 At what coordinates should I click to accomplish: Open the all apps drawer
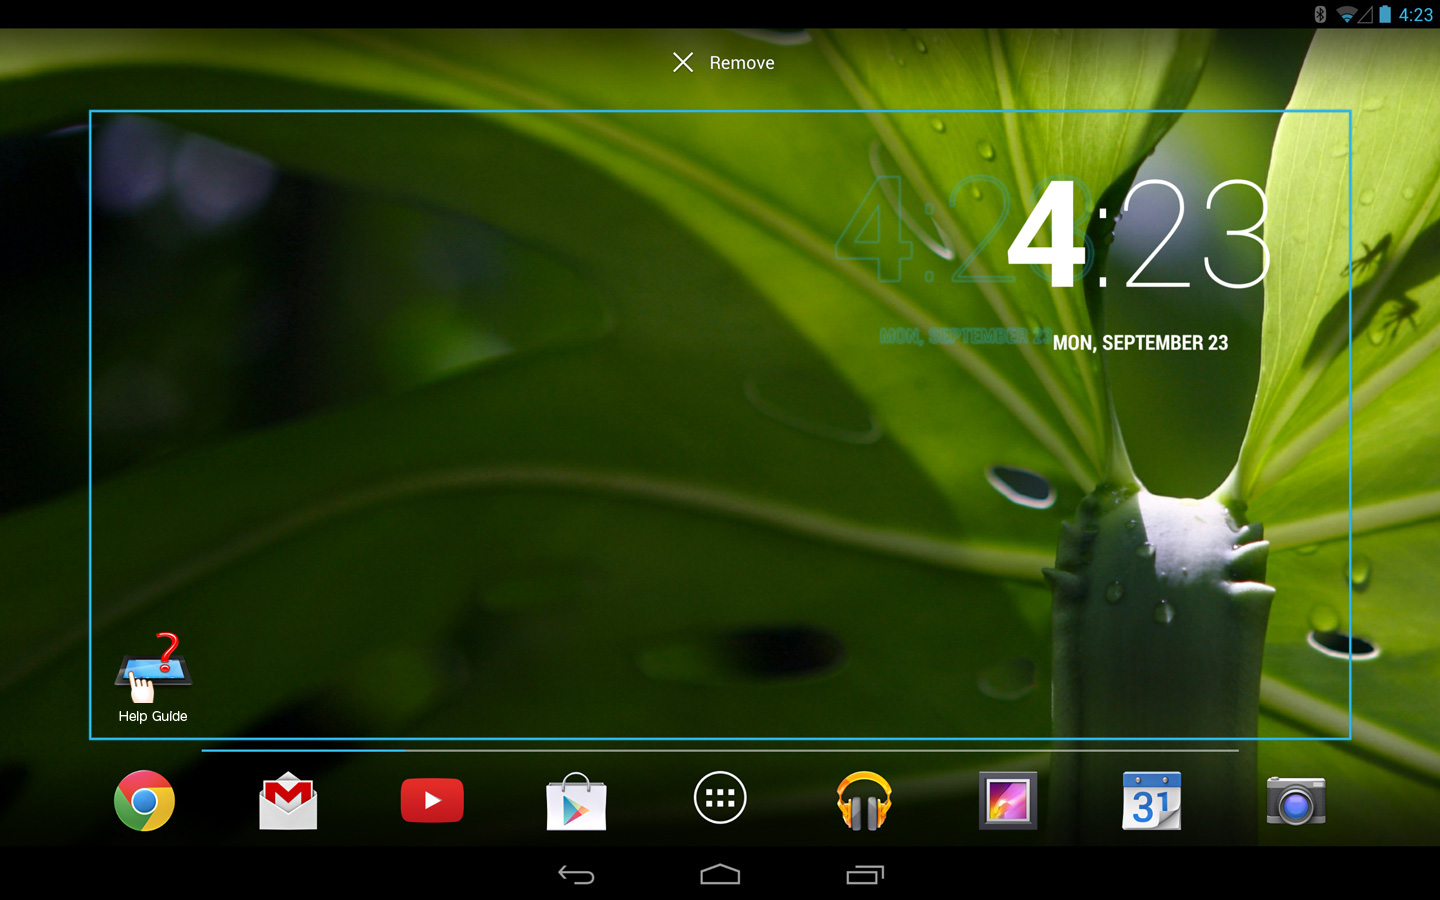coord(720,798)
